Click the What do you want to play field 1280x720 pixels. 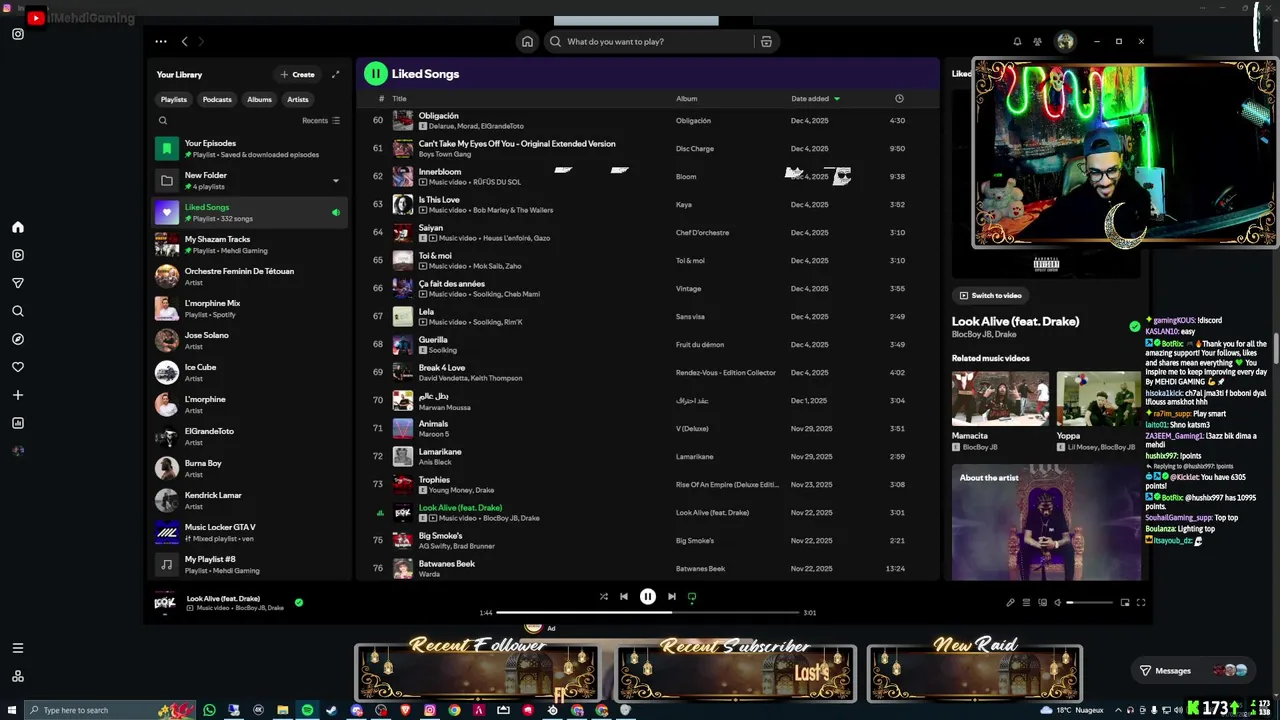click(650, 42)
